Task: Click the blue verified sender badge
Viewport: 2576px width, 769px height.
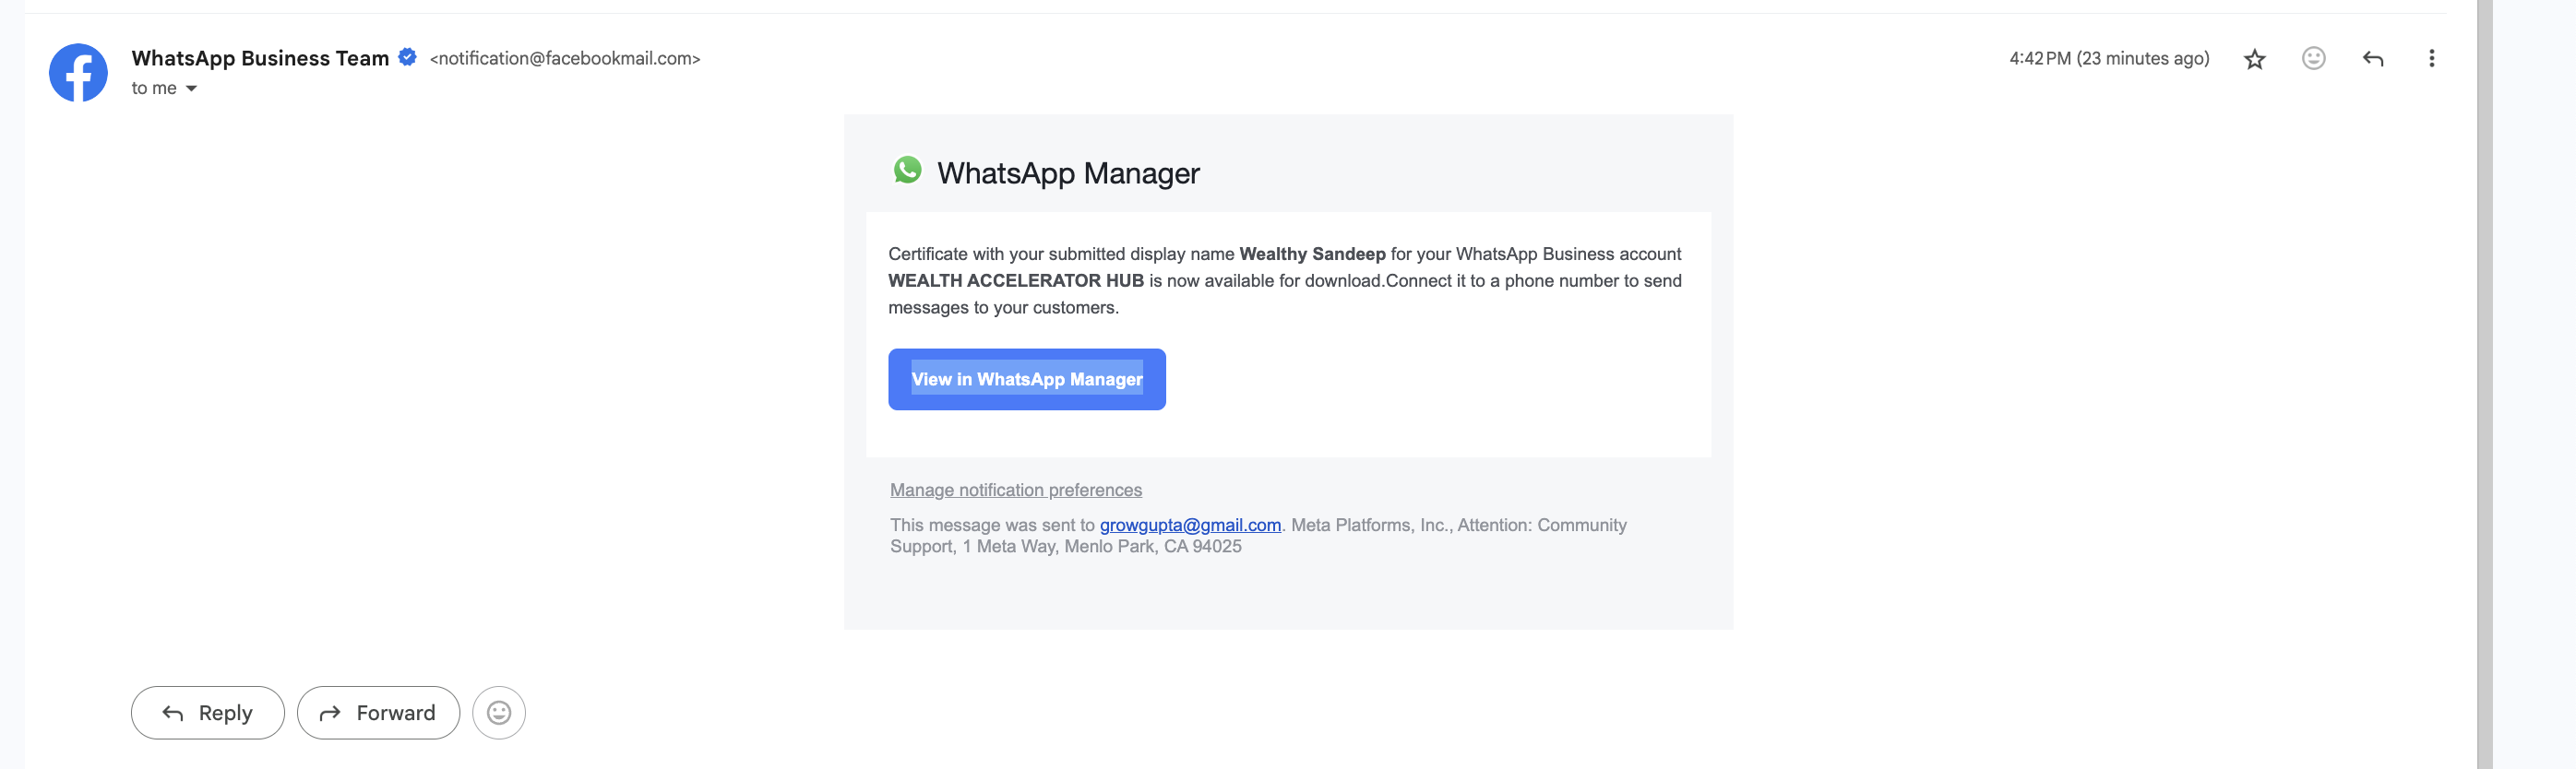Action: point(407,57)
